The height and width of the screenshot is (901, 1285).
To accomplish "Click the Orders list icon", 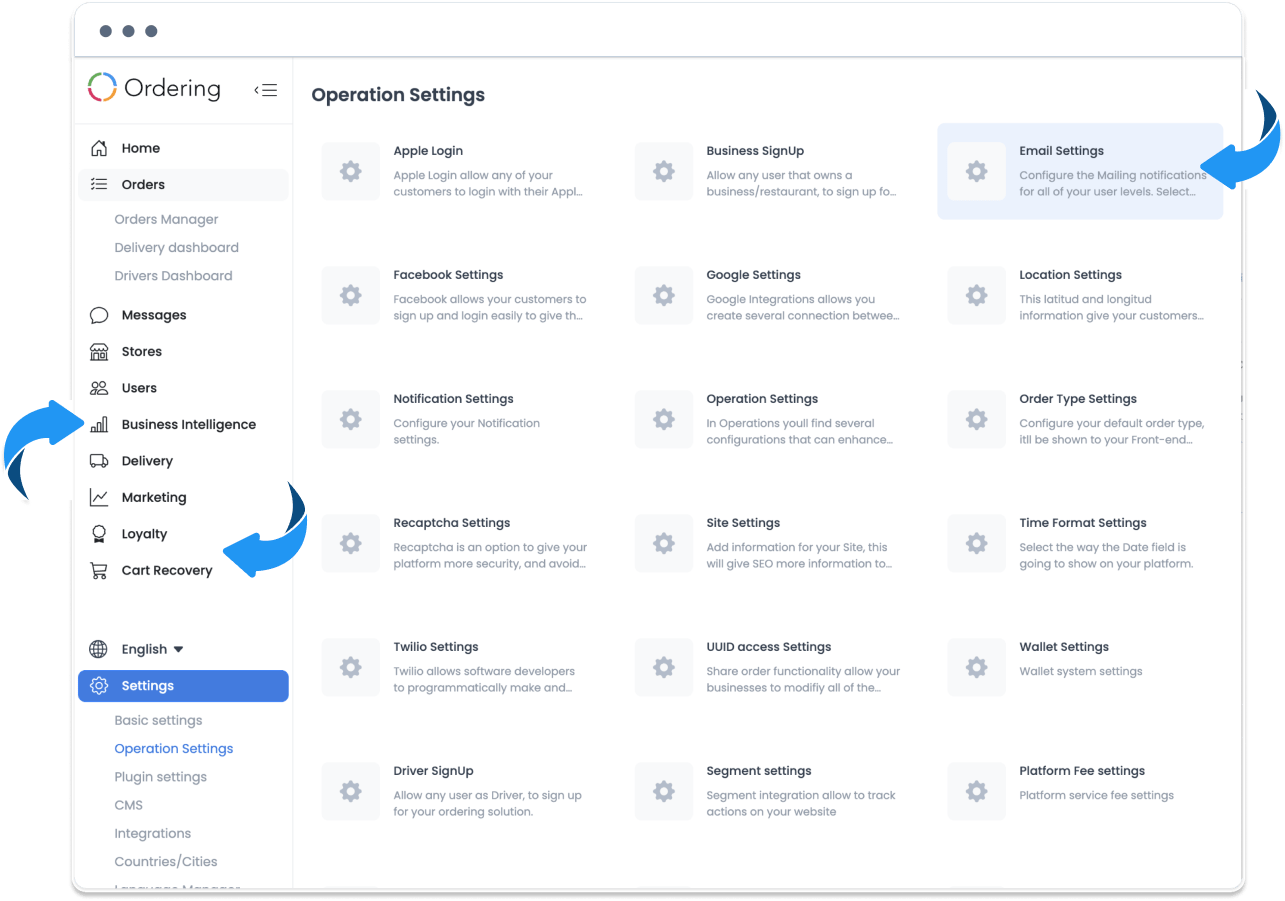I will coord(99,184).
